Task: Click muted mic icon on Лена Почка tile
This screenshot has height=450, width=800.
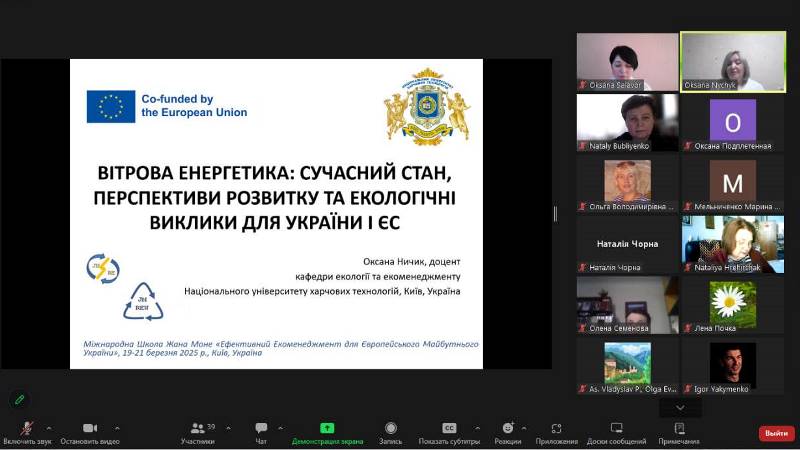Action: click(x=688, y=328)
